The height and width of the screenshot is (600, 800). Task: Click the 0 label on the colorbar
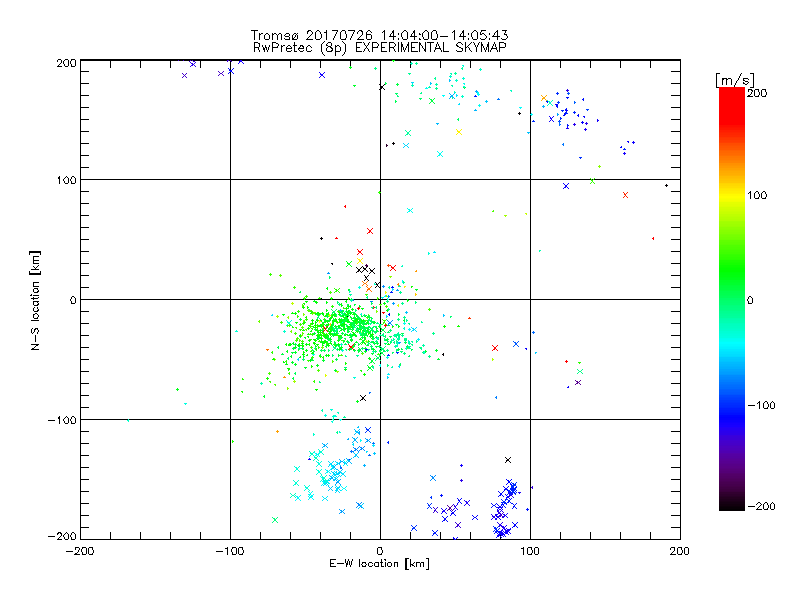pos(750,300)
